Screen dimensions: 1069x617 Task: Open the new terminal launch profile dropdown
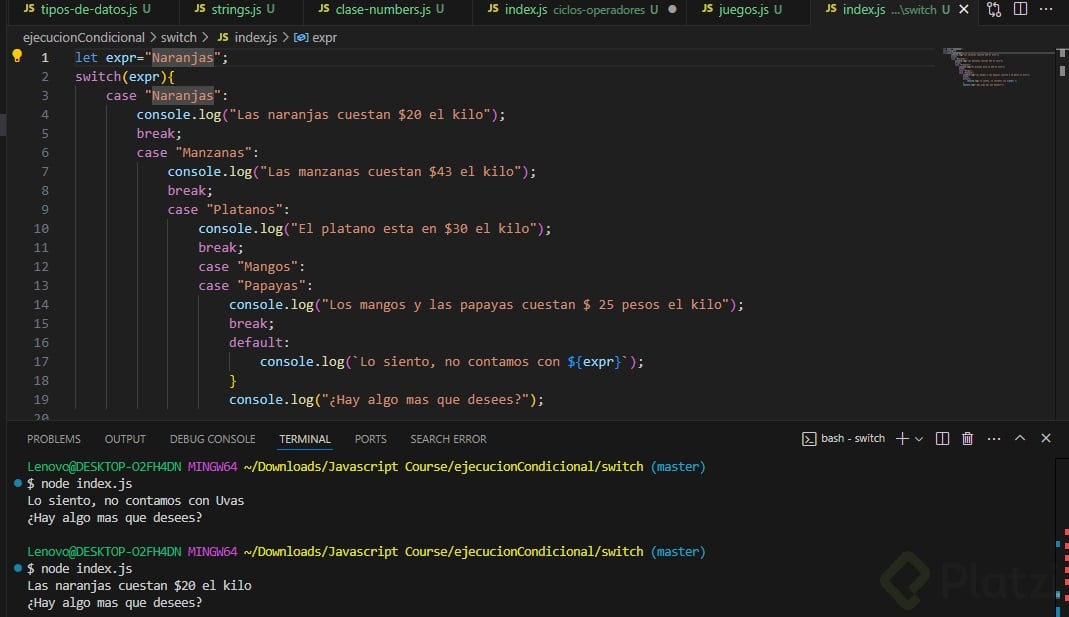[919, 439]
